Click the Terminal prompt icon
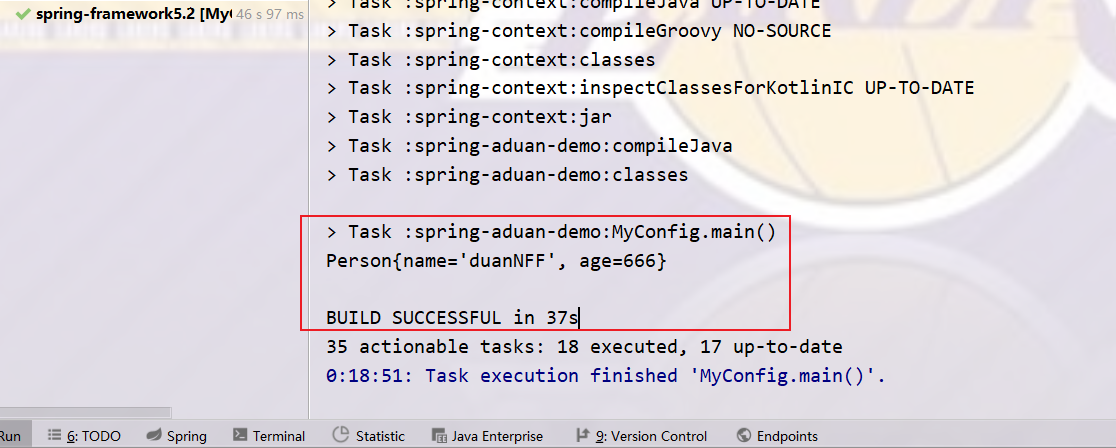The height and width of the screenshot is (448, 1116). click(241, 435)
